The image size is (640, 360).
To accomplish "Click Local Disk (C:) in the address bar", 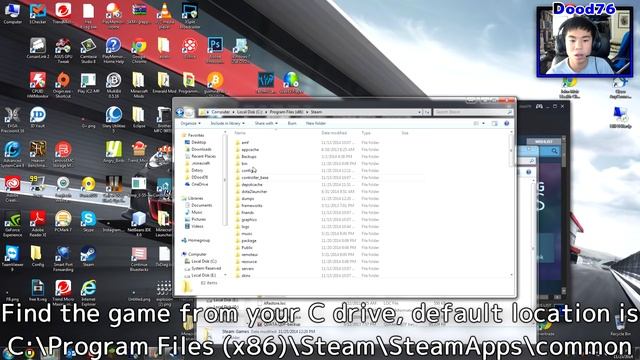I will tap(250, 112).
